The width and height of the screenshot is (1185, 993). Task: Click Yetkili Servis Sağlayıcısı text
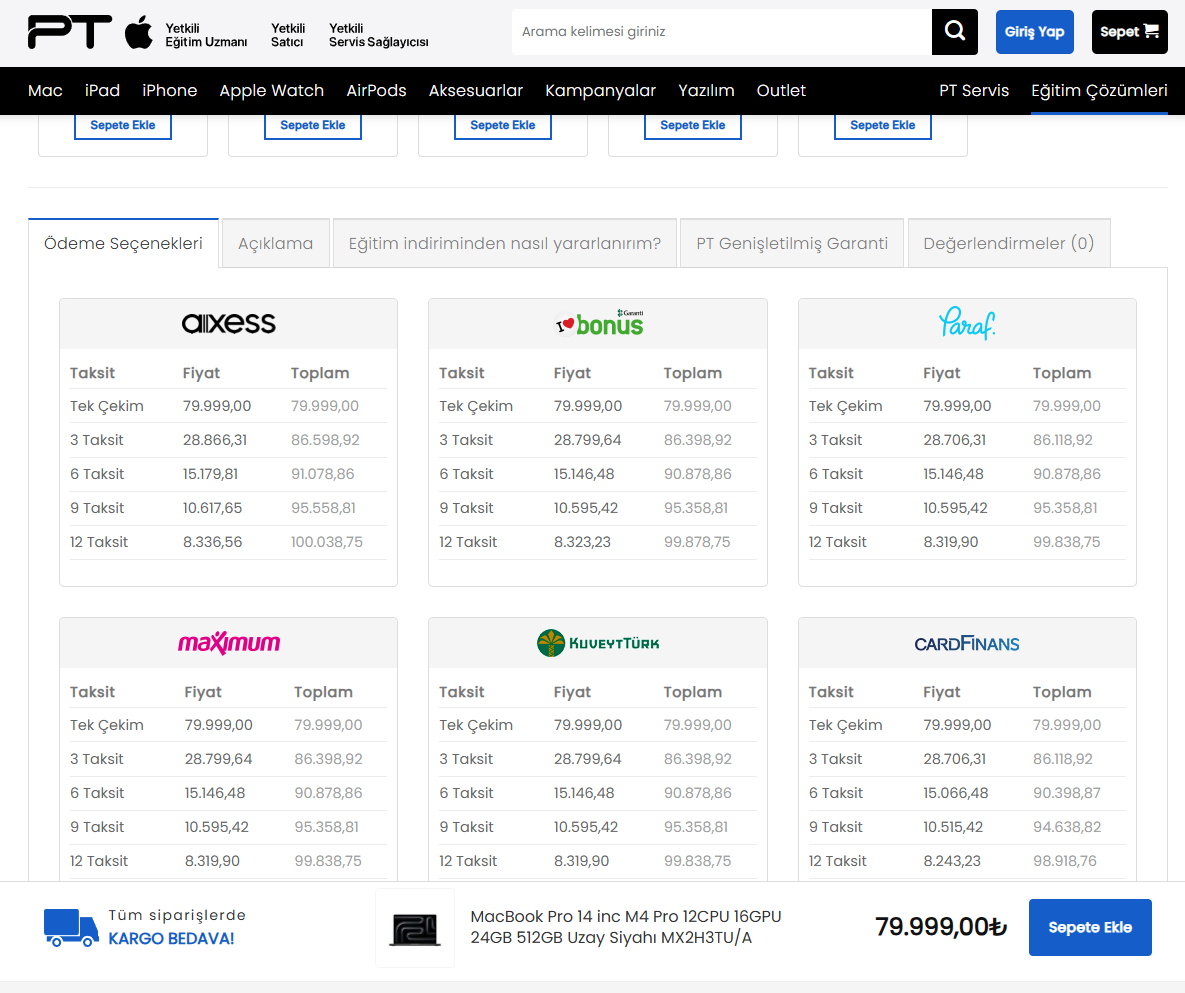pyautogui.click(x=378, y=35)
